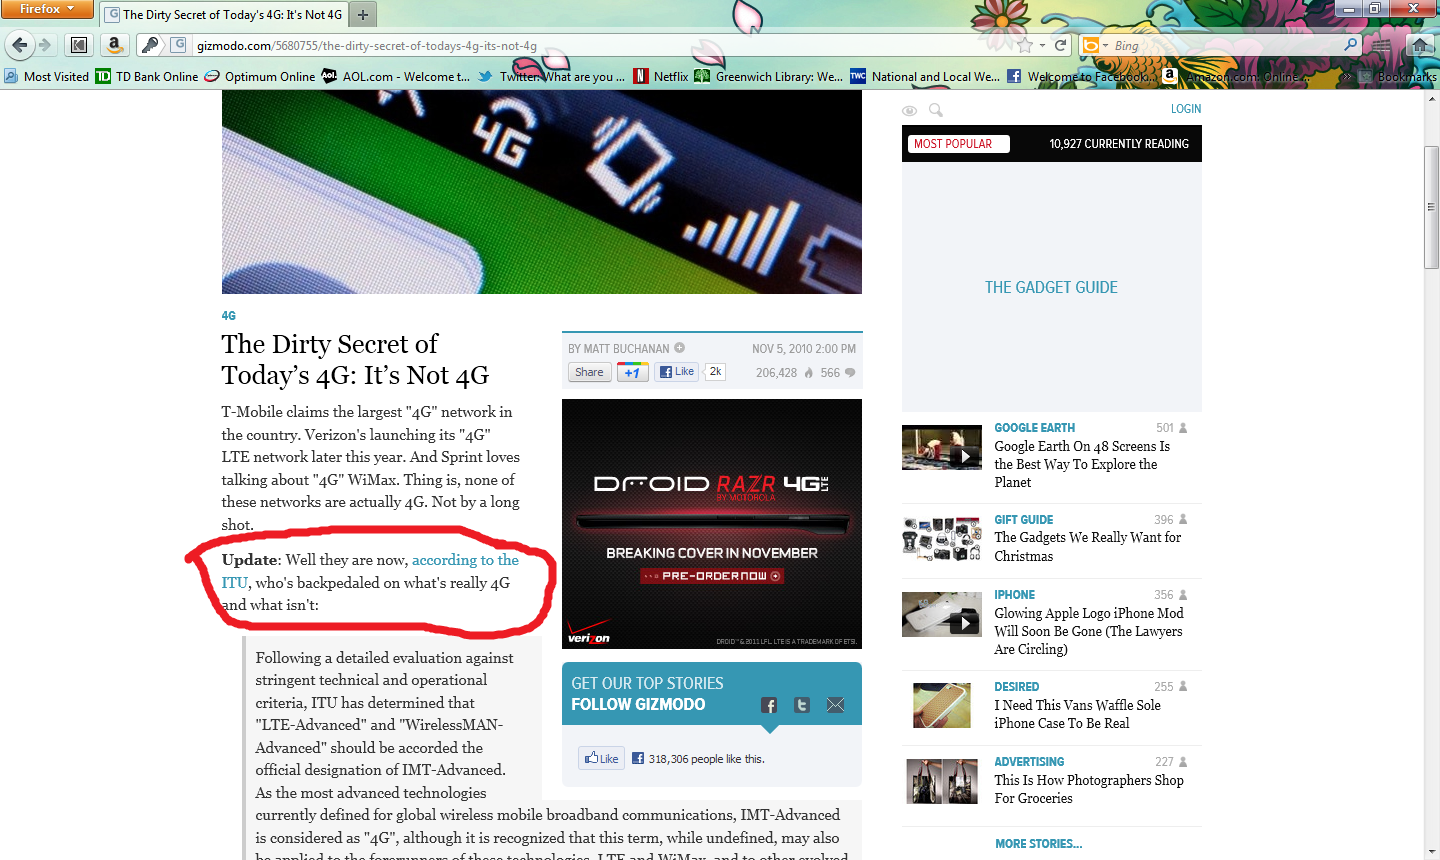Click the browser reload icon

pos(1061,45)
